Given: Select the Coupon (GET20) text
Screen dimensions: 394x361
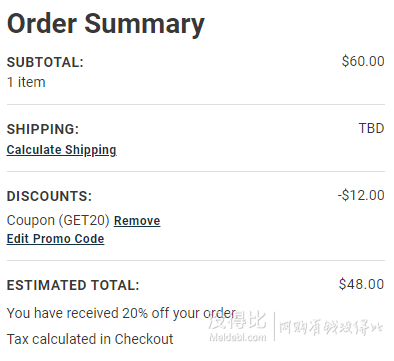Looking at the screenshot, I should [x=58, y=221].
